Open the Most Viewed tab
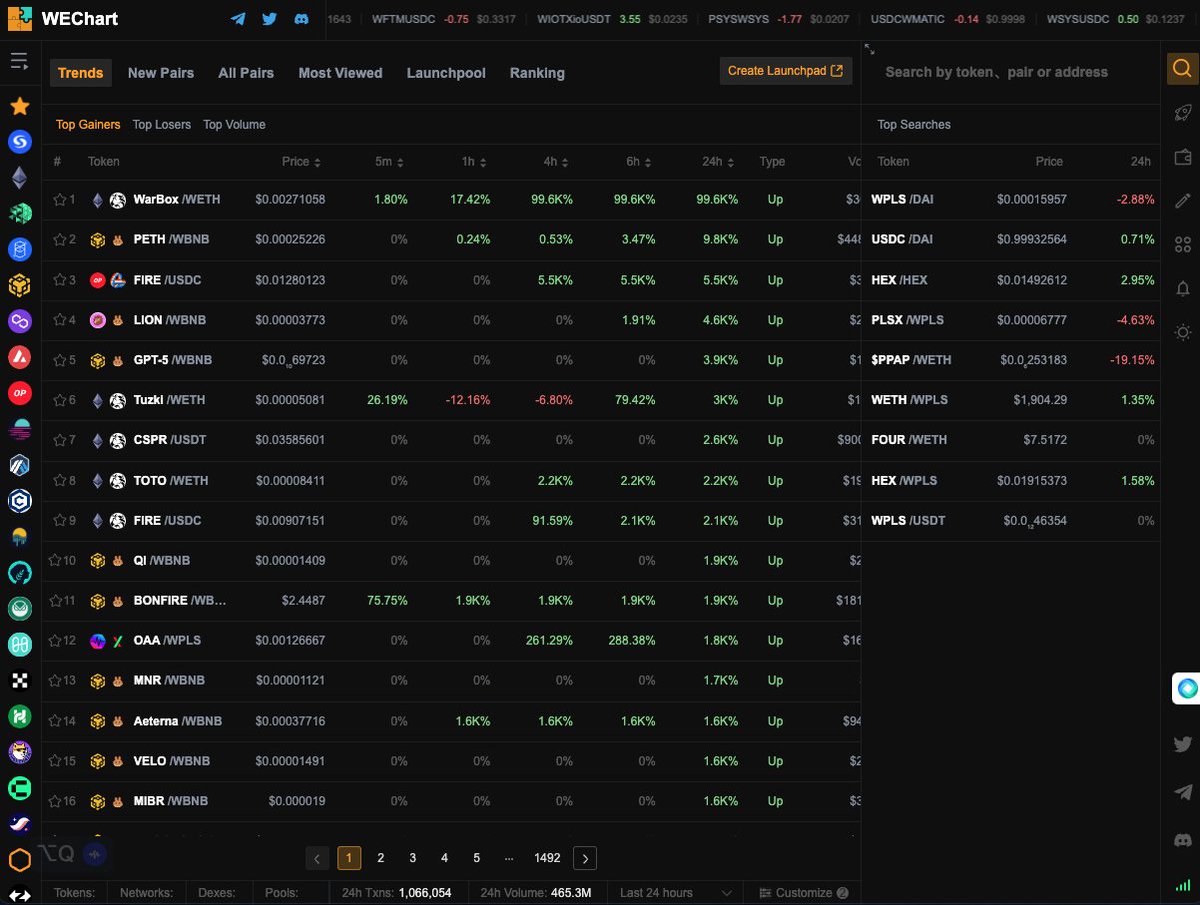The image size is (1200, 905). 340,73
